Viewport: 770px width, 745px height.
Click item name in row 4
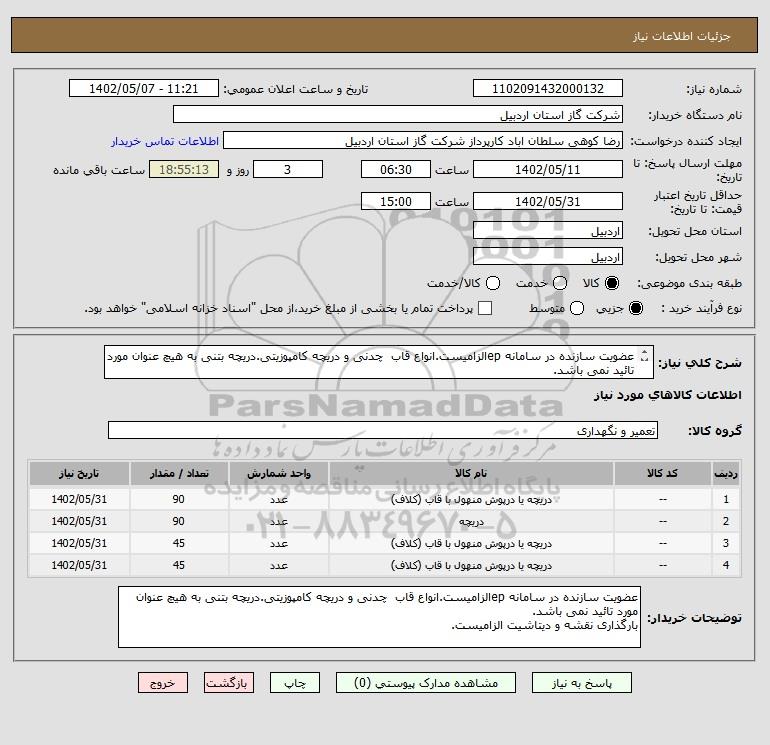click(471, 565)
